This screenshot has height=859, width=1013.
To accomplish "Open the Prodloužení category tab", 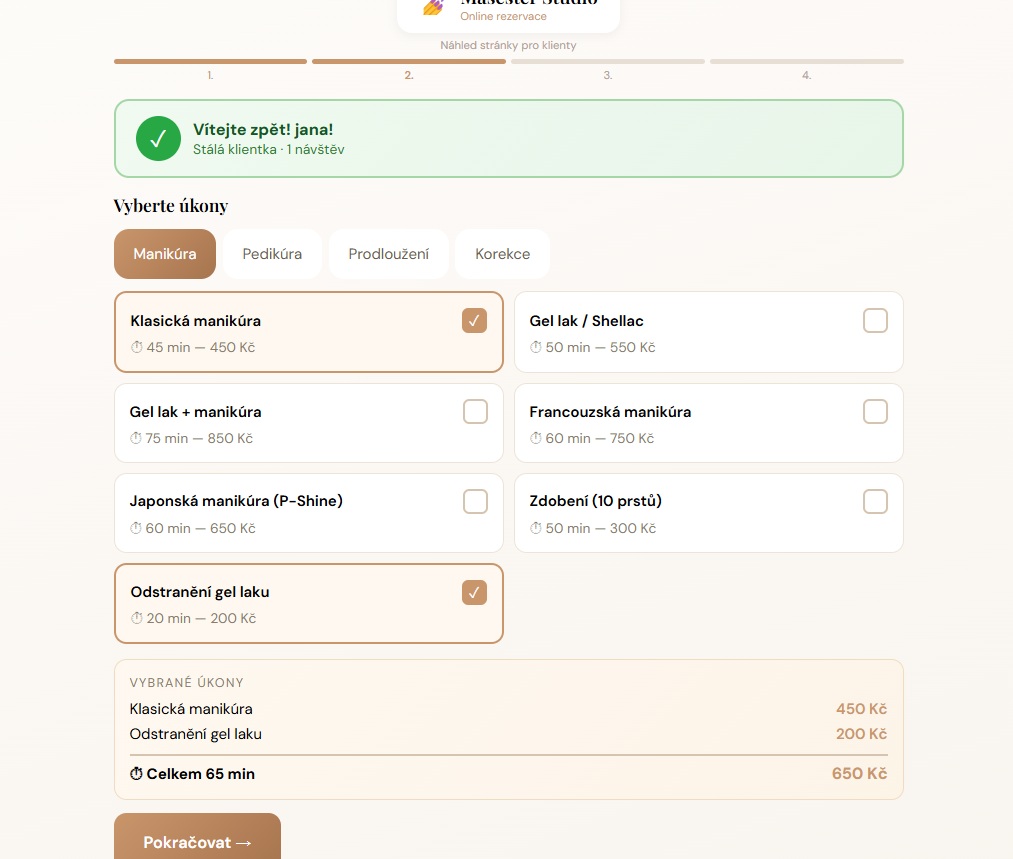I will tap(389, 254).
